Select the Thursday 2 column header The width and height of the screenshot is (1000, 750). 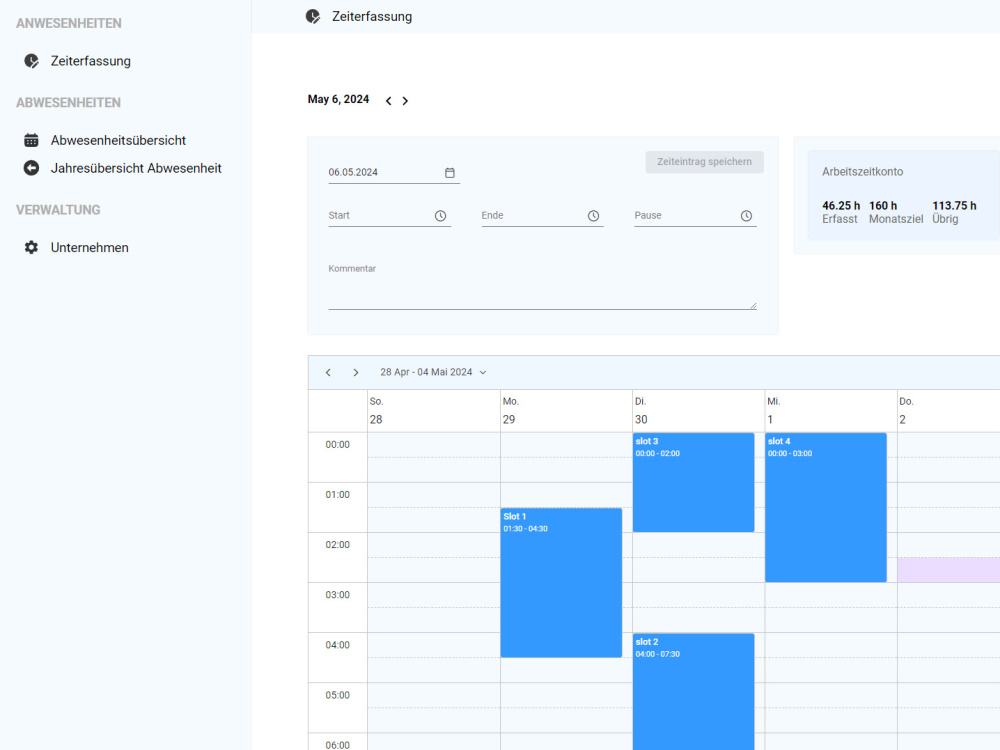click(x=948, y=411)
